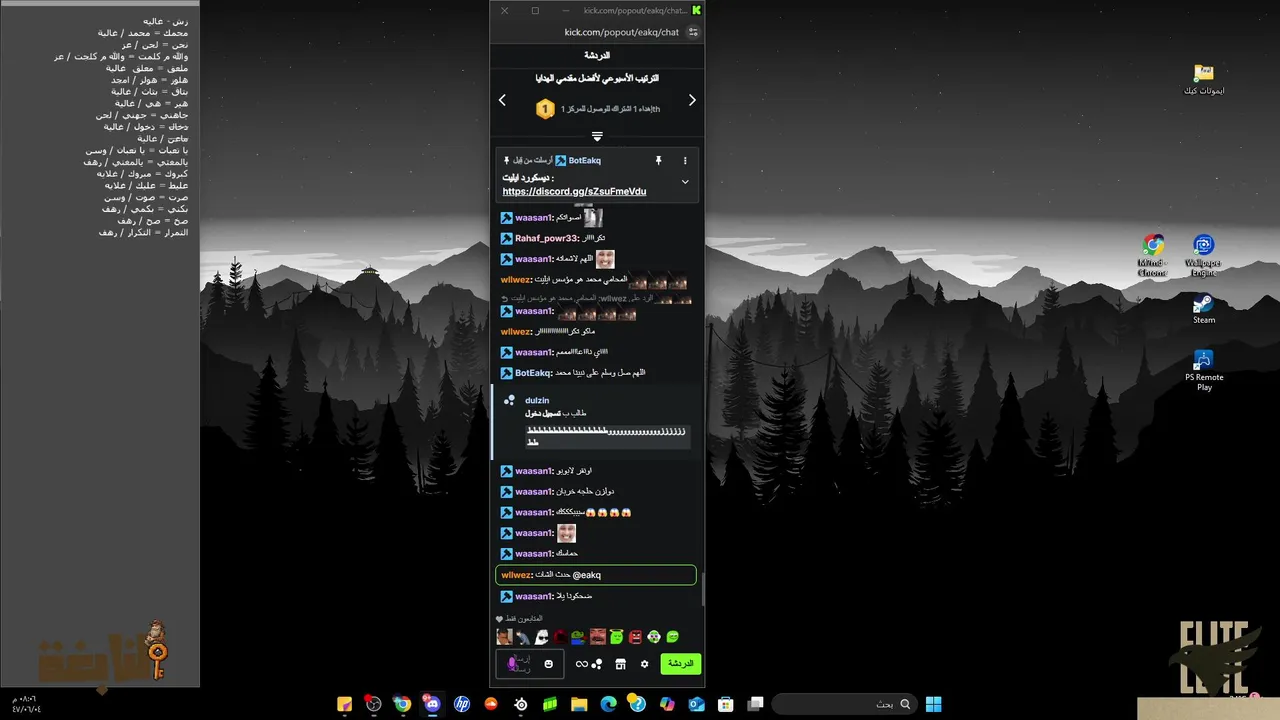Open the green panels app on taskbar
The width and height of the screenshot is (1280, 720).
click(550, 704)
